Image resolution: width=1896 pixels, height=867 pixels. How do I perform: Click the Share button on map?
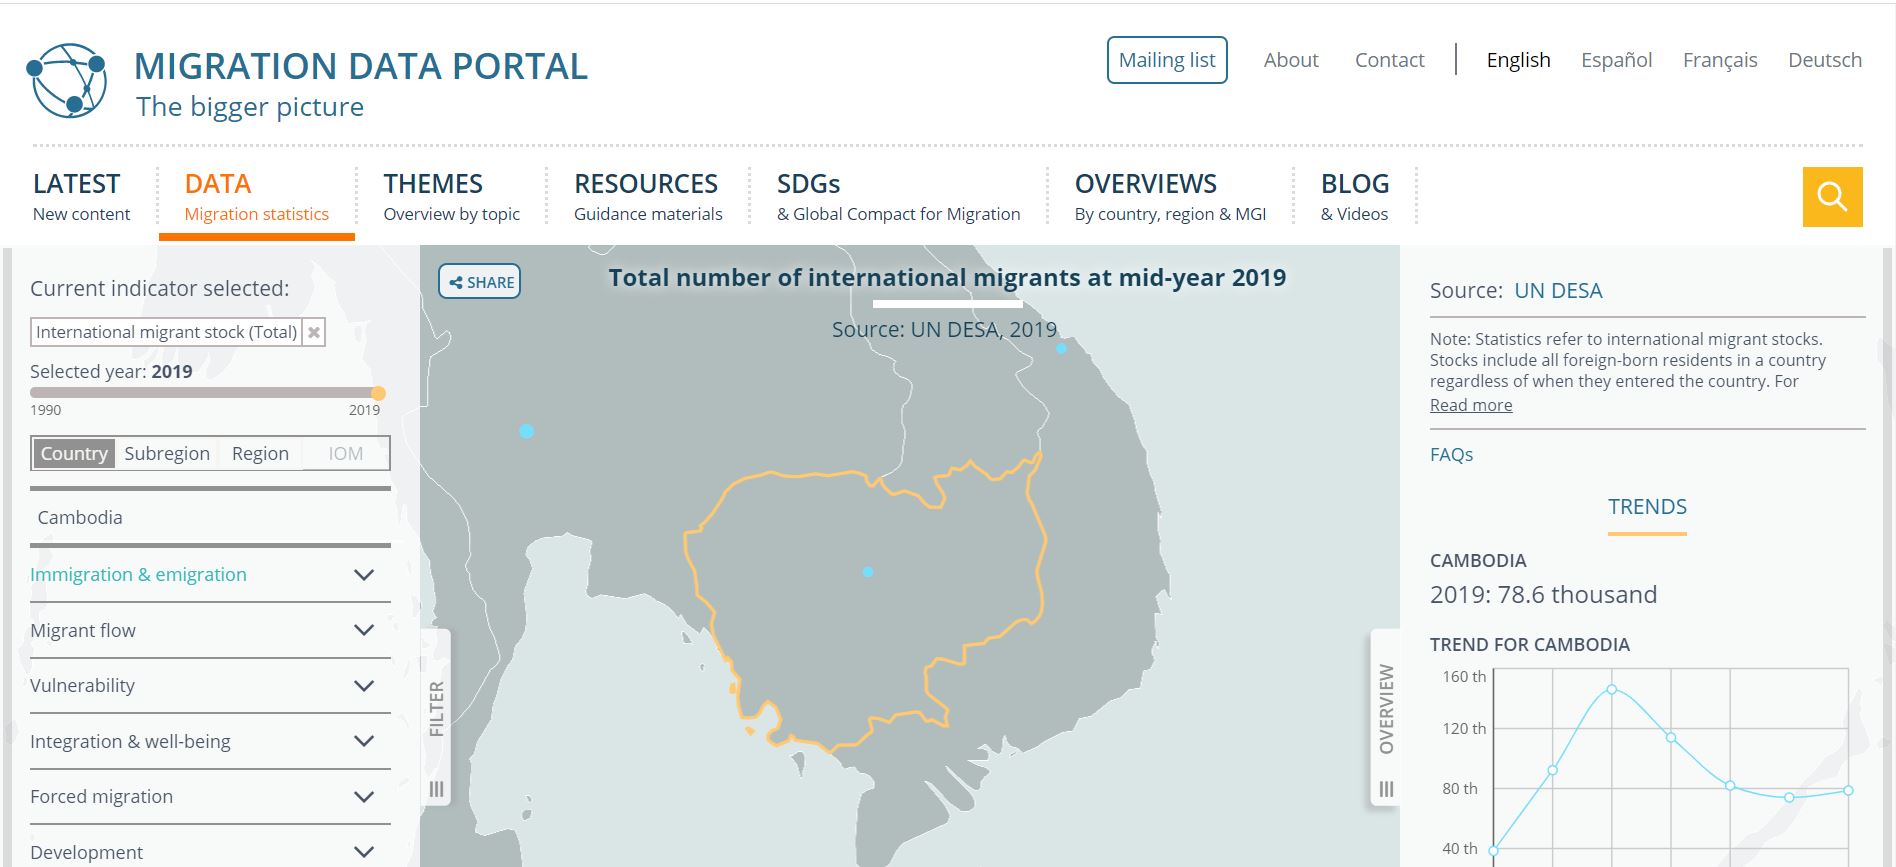click(x=480, y=282)
